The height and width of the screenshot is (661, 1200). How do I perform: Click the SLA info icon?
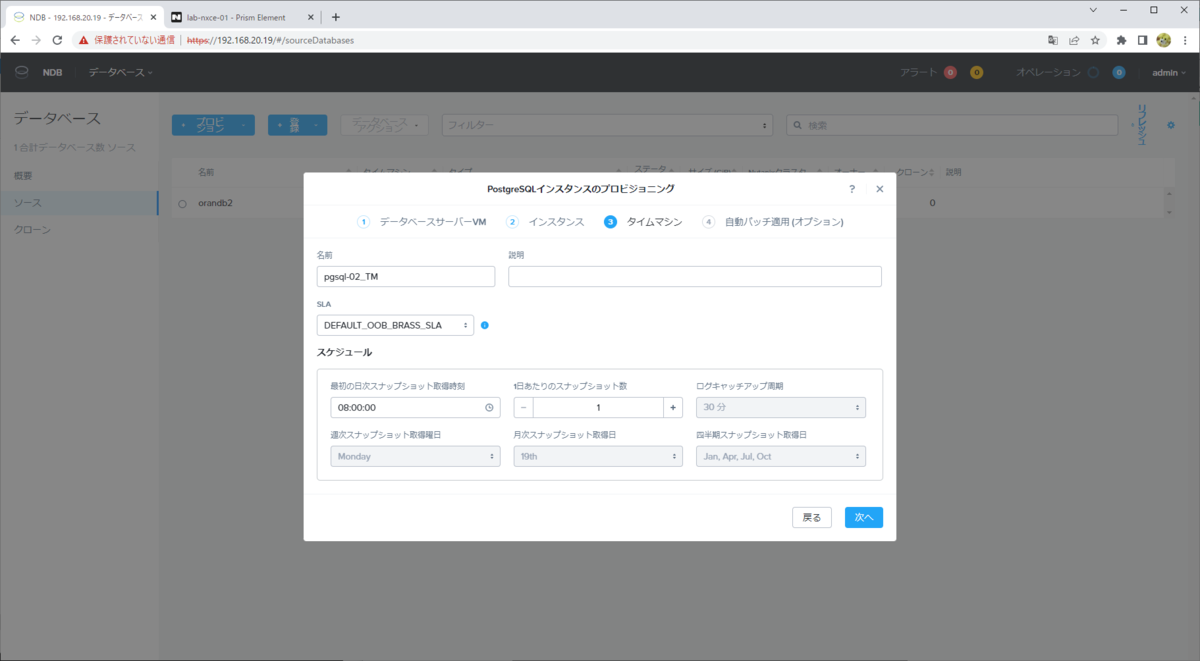point(485,325)
